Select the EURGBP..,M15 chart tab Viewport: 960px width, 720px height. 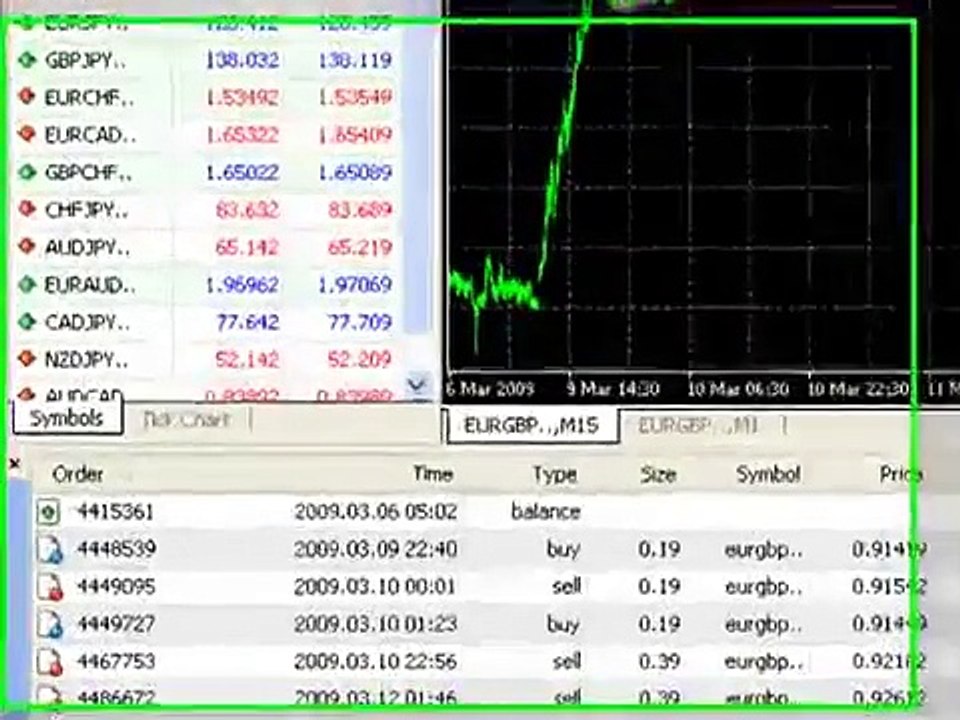(531, 425)
